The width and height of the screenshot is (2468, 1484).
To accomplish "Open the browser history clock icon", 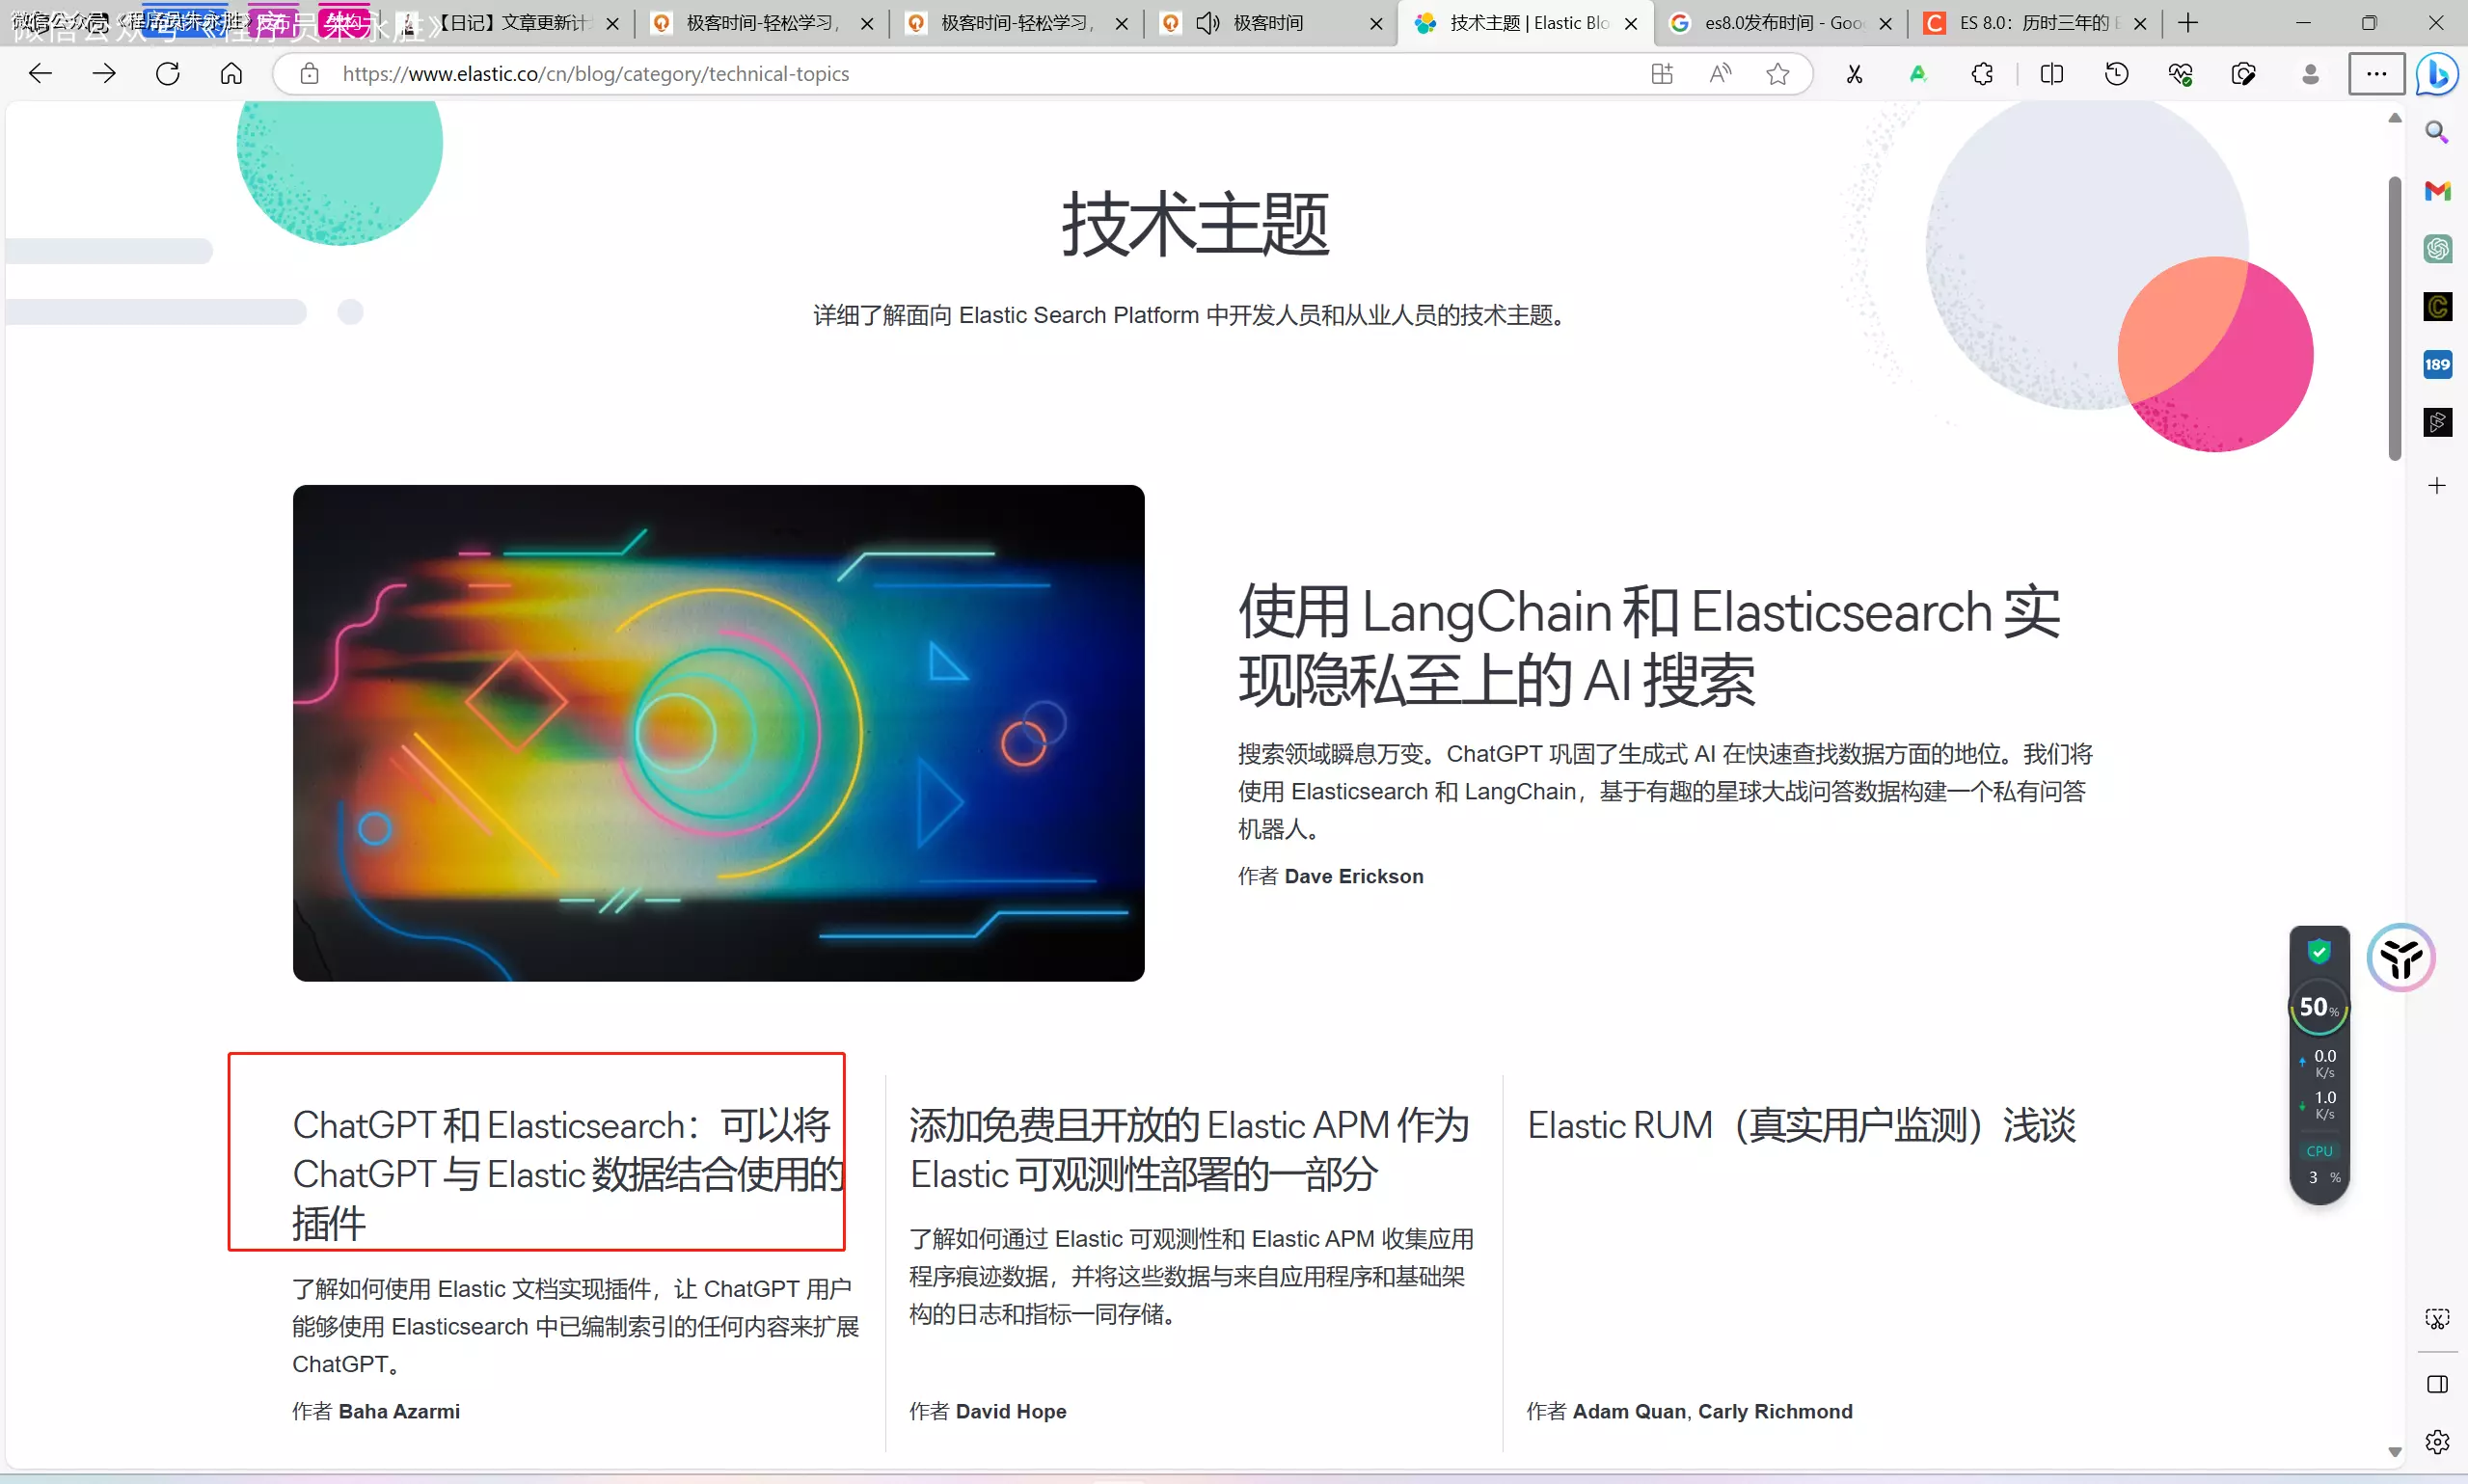I will click(2116, 73).
